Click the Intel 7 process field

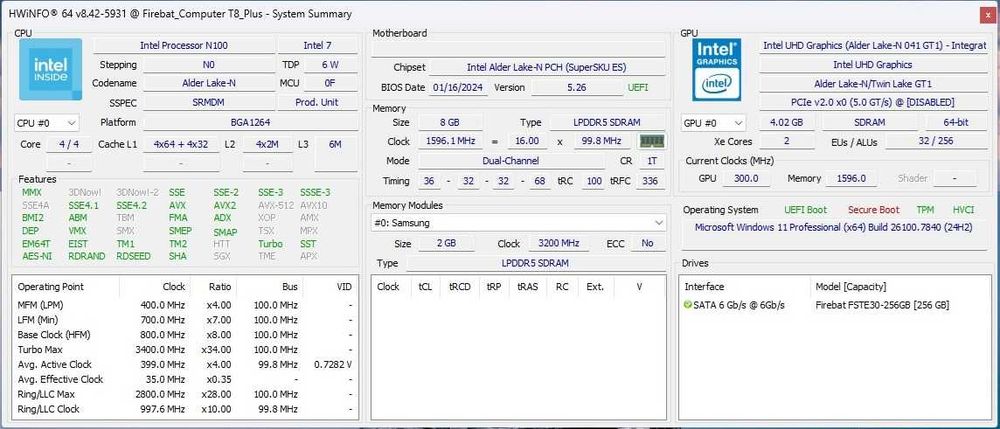pos(317,46)
